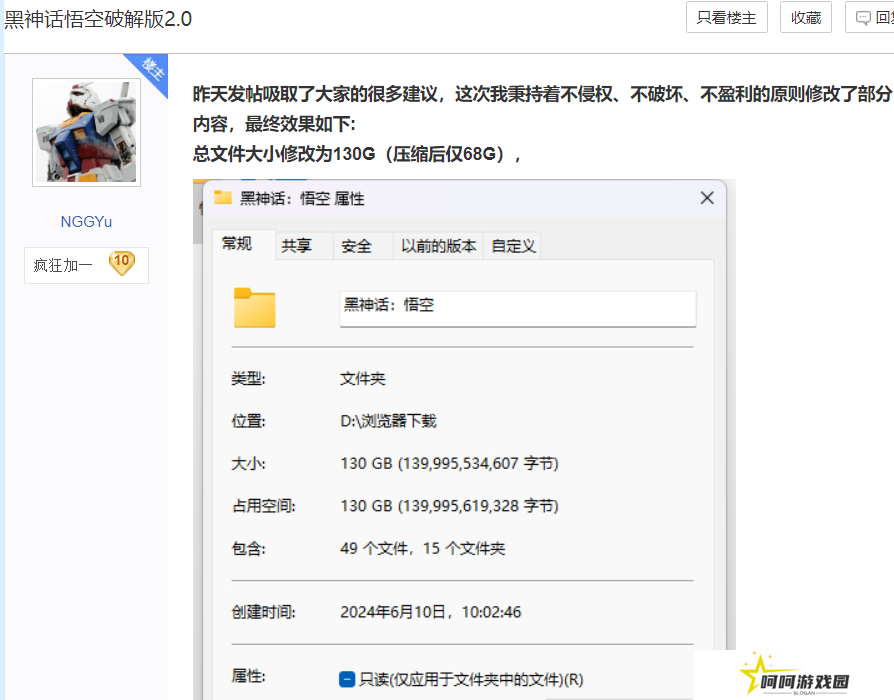Click the level 10 badge icon
894x700 pixels.
point(121,263)
